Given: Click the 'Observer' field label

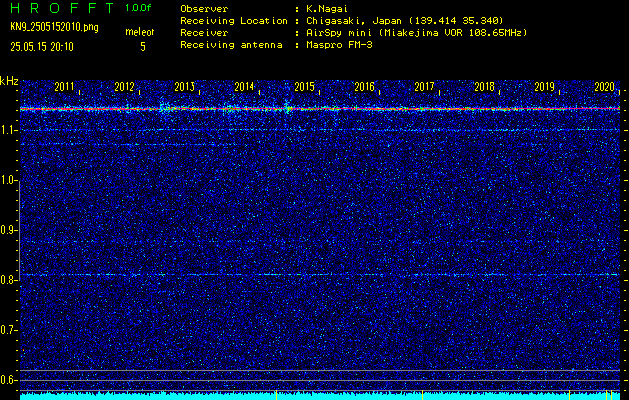Looking at the screenshot, I should click(204, 9).
